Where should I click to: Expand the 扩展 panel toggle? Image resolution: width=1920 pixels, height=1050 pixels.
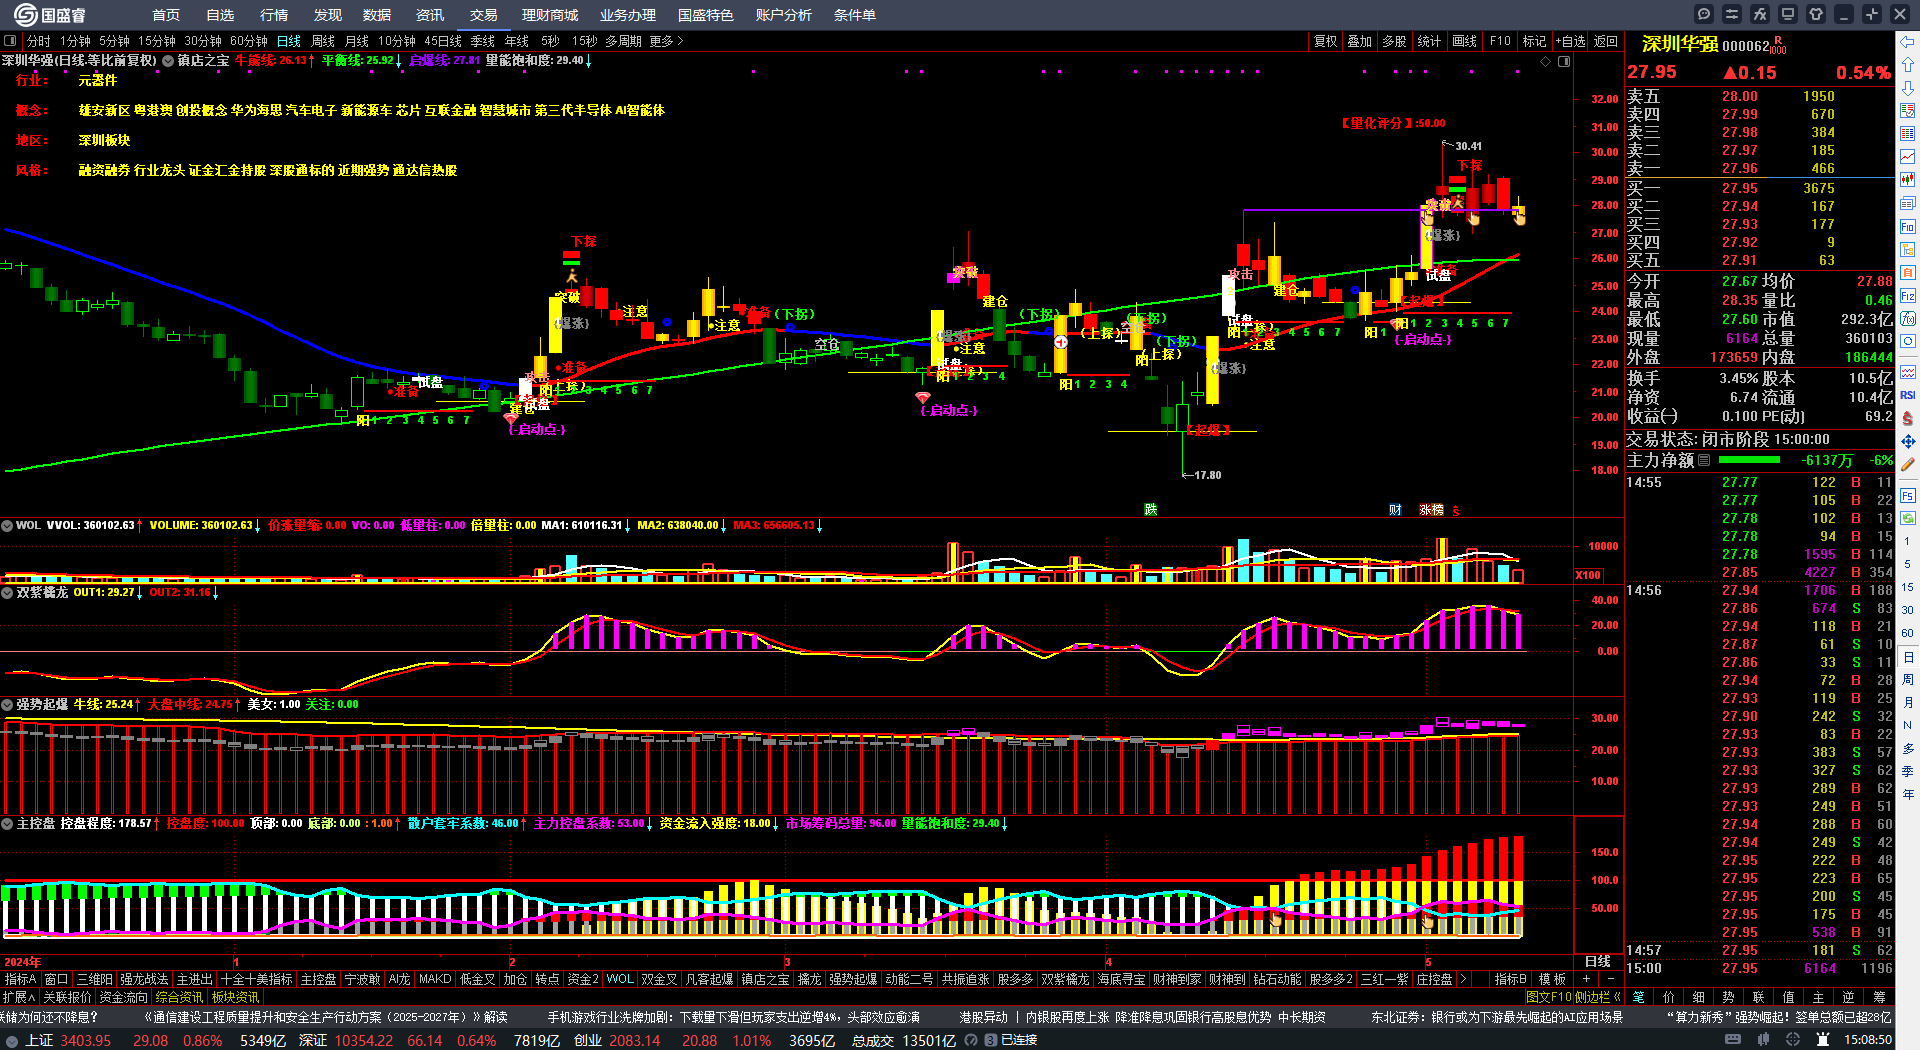(18, 997)
